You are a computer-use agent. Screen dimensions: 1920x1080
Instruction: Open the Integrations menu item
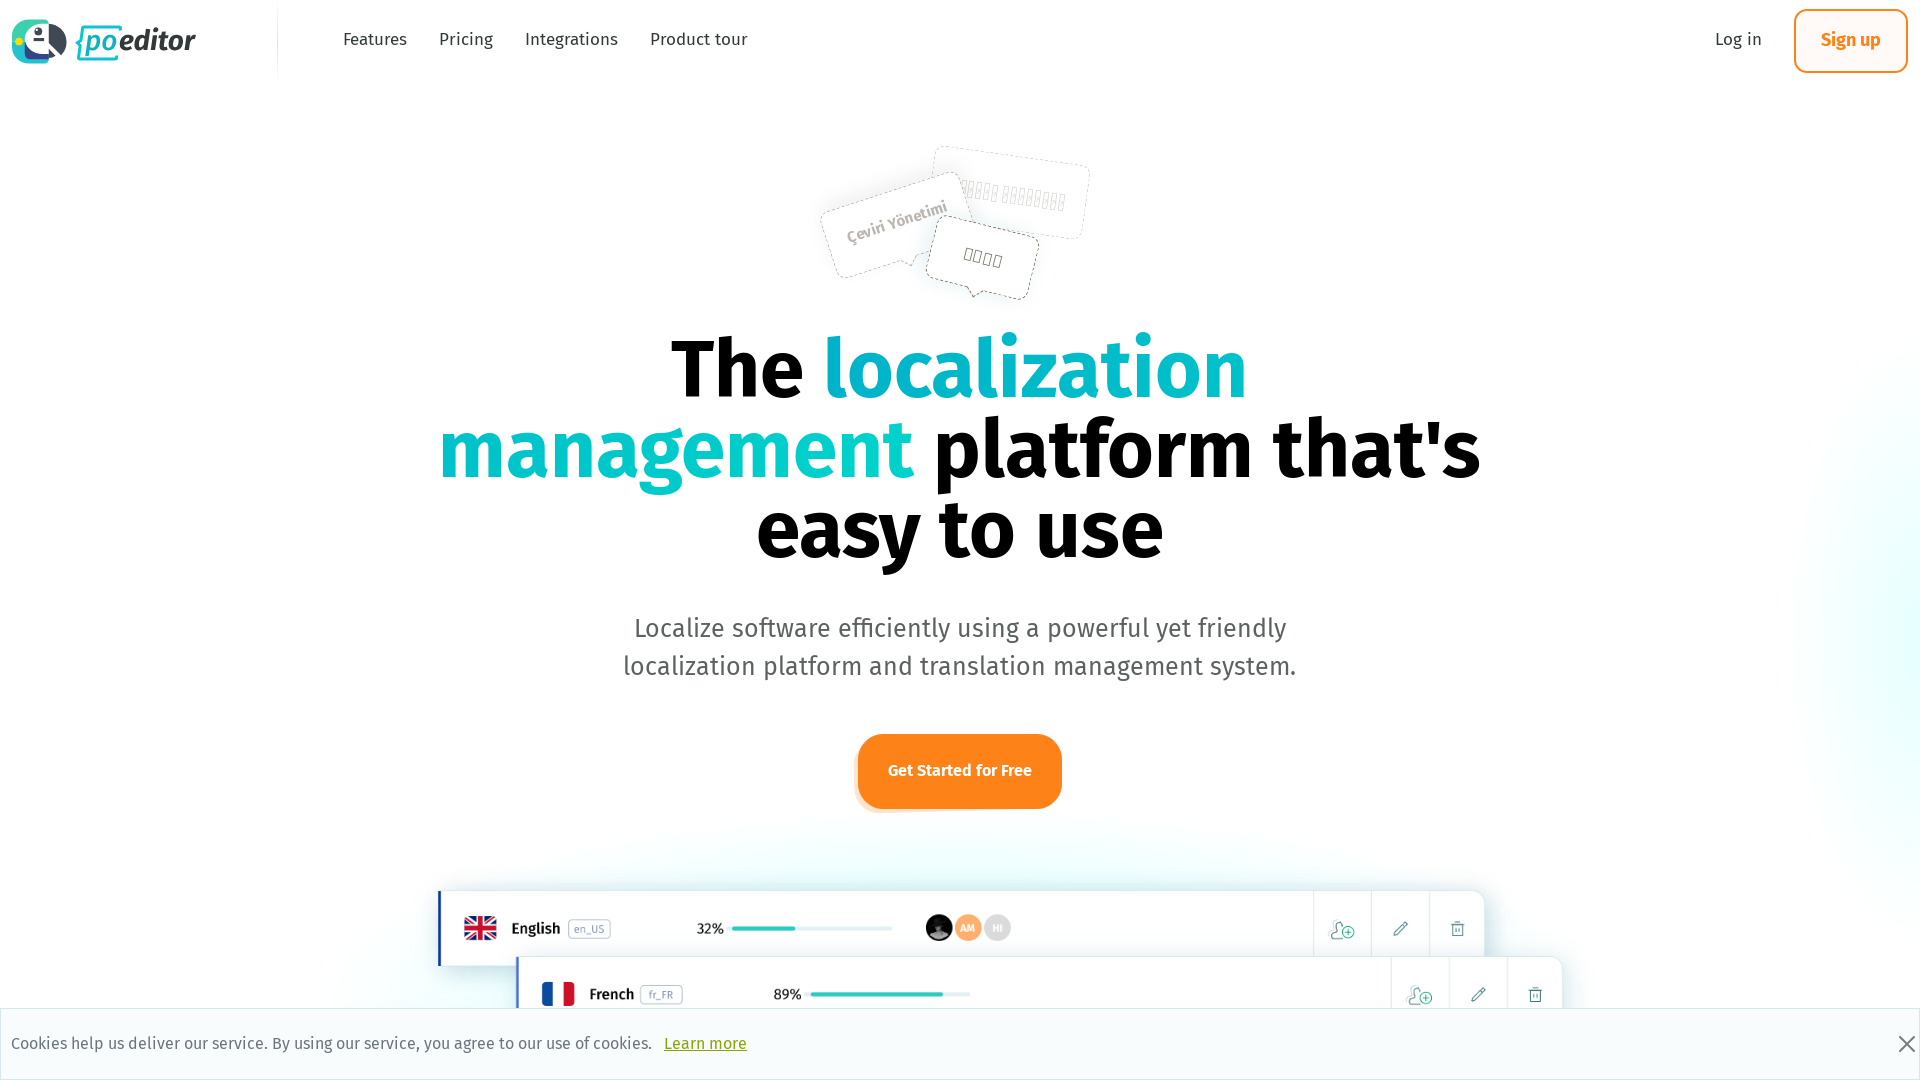point(571,40)
